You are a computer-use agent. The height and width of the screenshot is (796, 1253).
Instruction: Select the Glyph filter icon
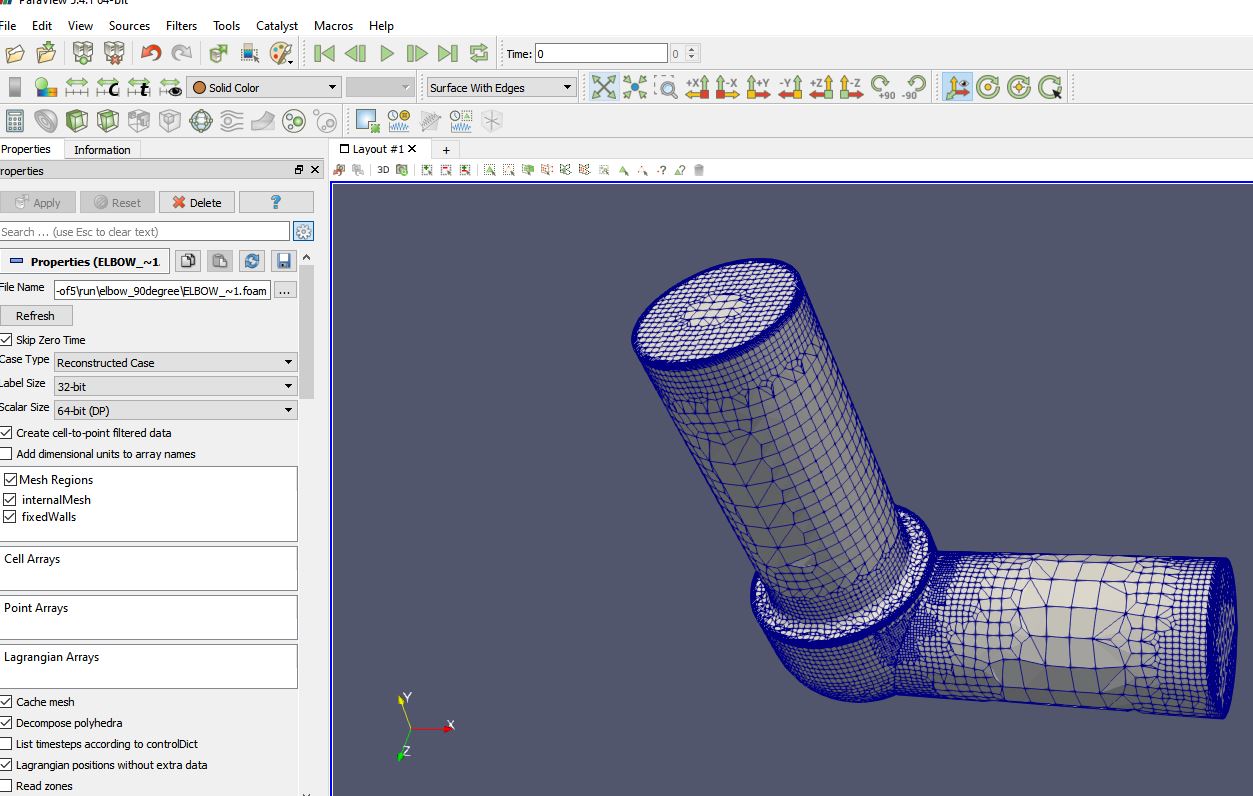click(202, 120)
